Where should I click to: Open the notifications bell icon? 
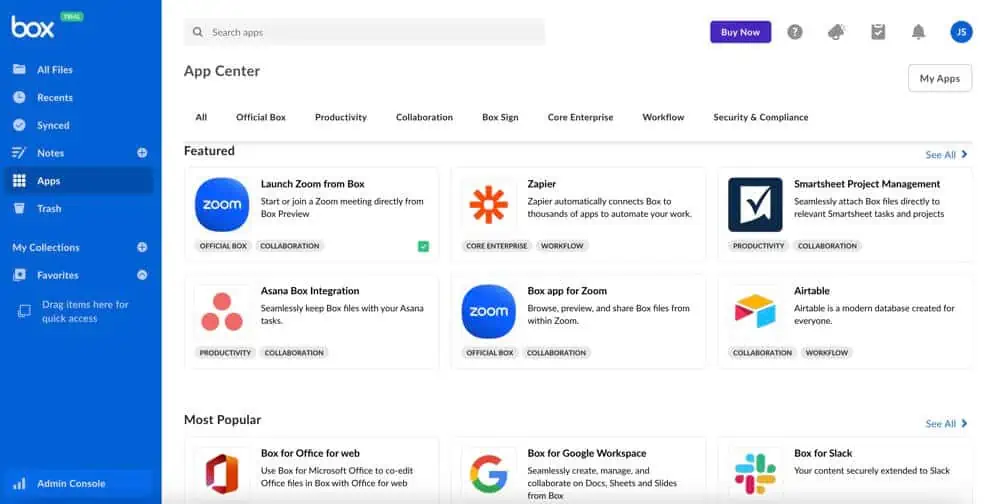pyautogui.click(x=918, y=32)
